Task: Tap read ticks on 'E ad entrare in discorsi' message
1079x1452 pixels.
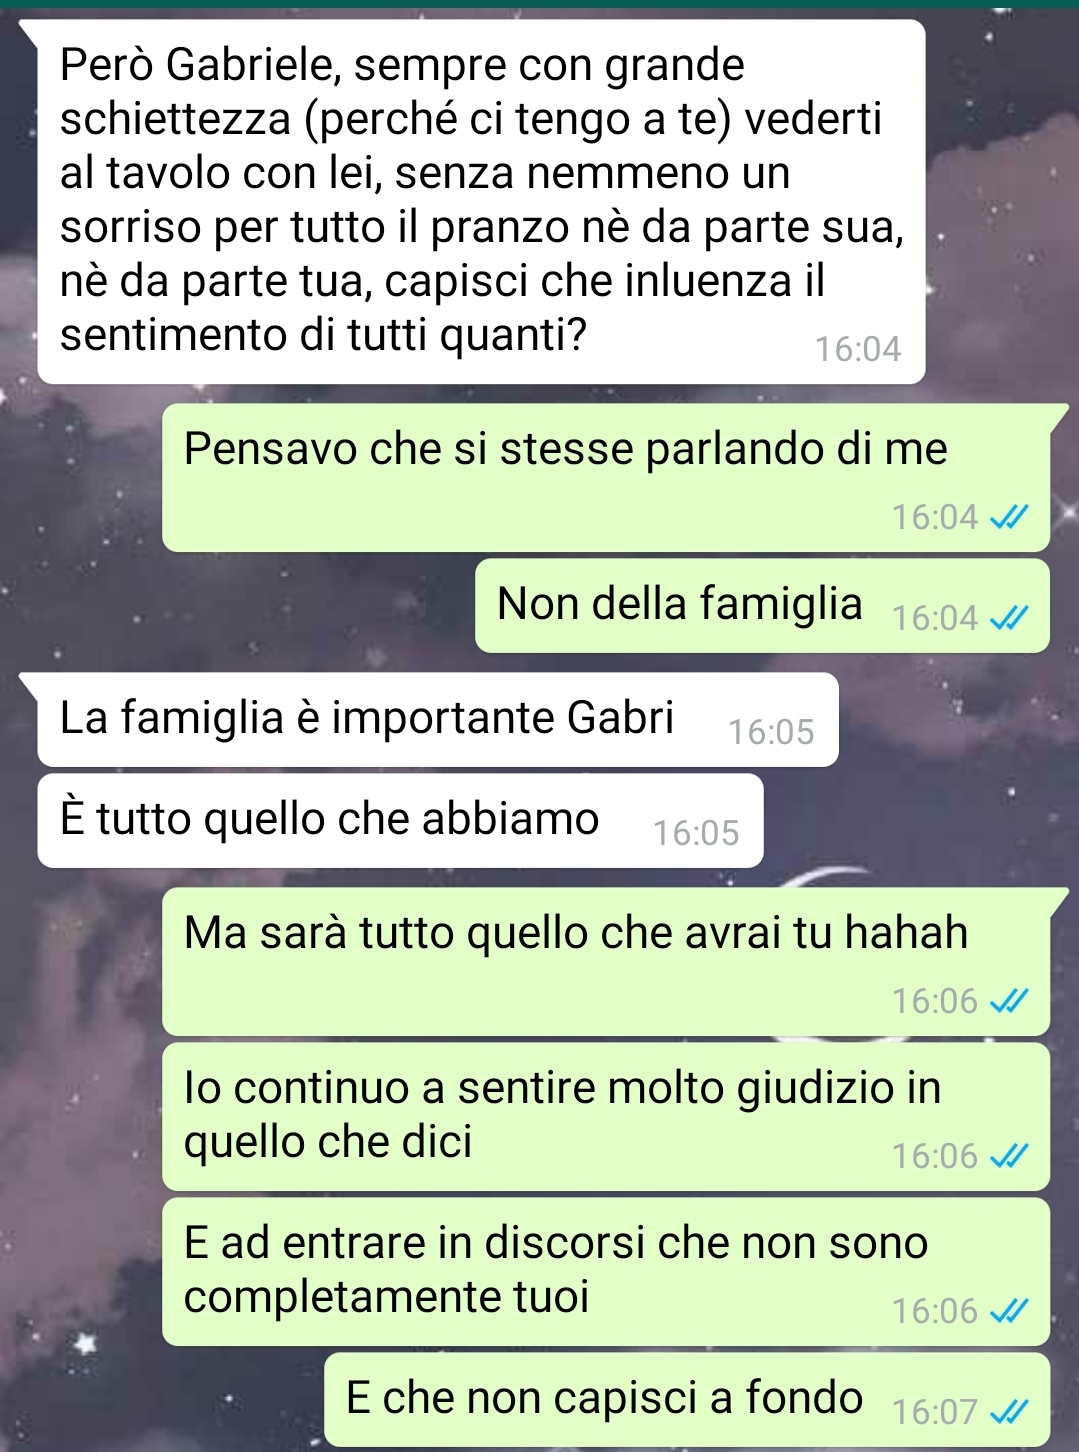Action: pos(1009,1312)
